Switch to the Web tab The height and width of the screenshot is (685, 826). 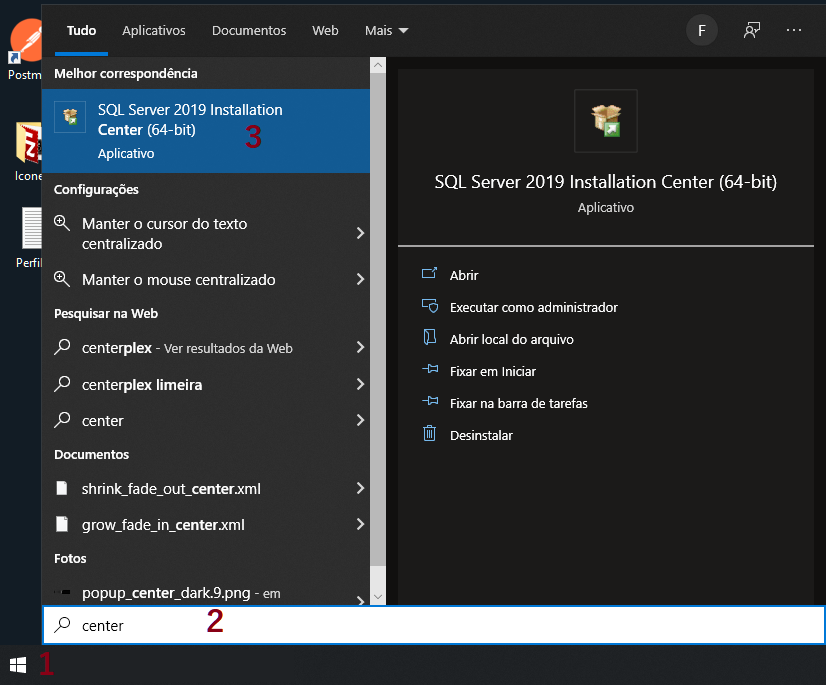pos(325,31)
